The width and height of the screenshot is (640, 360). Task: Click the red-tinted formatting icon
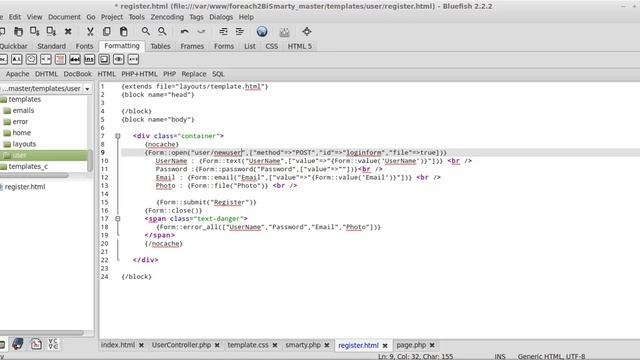point(60,60)
